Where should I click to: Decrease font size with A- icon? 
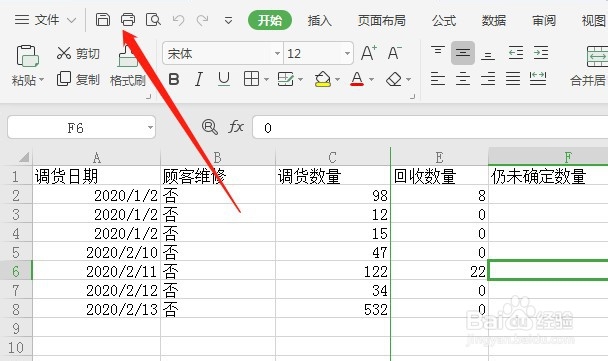point(395,53)
